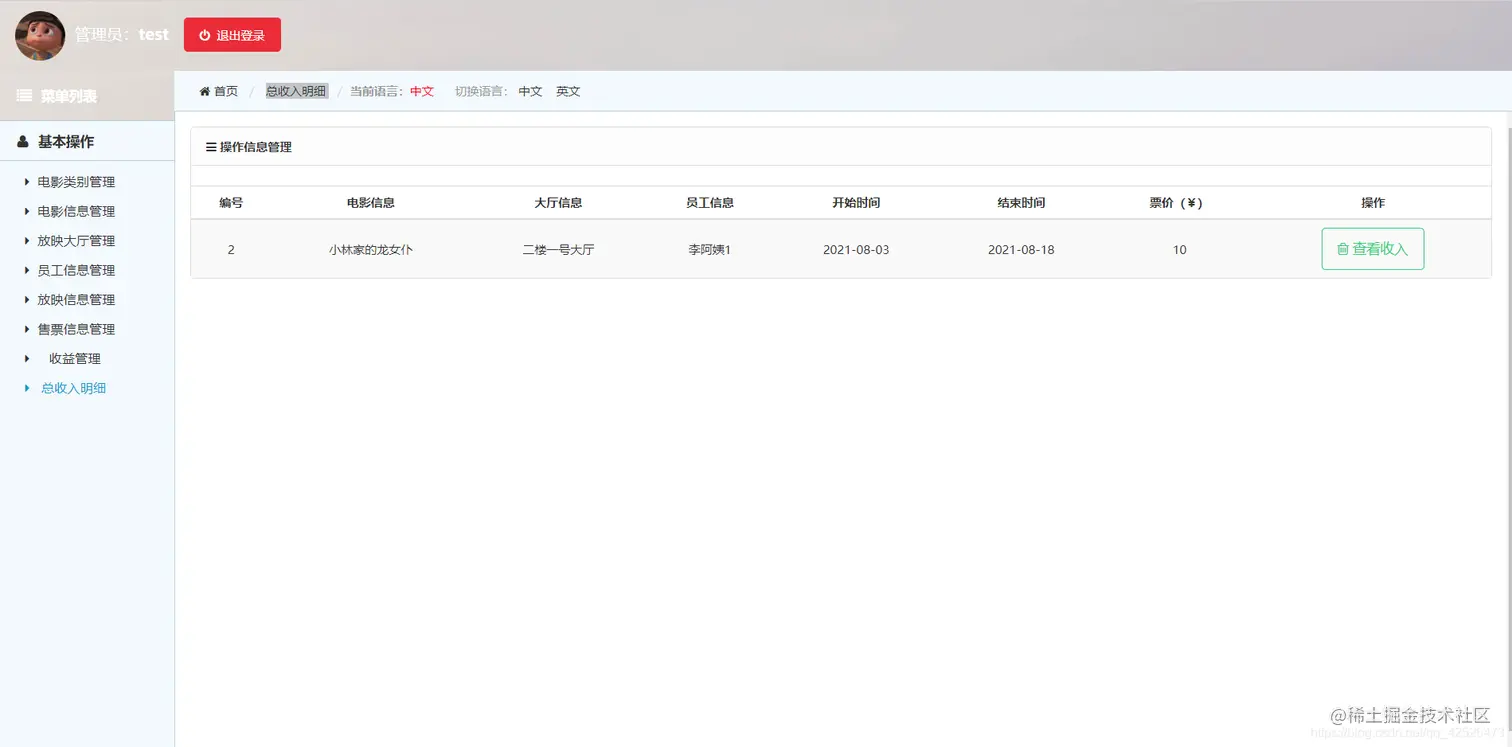Click the 操作信息管理 panel title
This screenshot has height=747, width=1512.
[256, 147]
